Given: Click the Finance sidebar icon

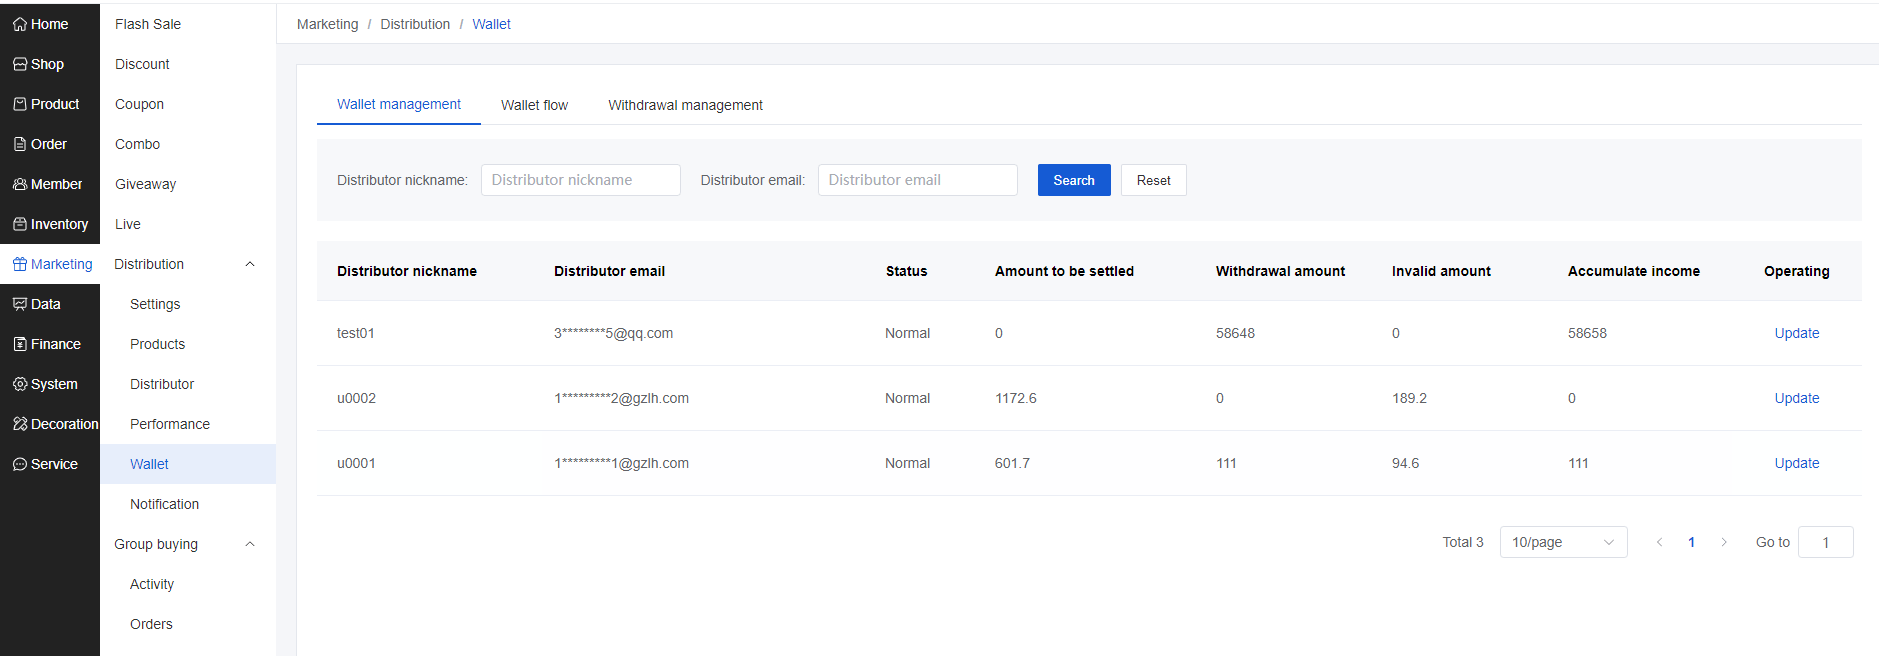Looking at the screenshot, I should (x=20, y=344).
